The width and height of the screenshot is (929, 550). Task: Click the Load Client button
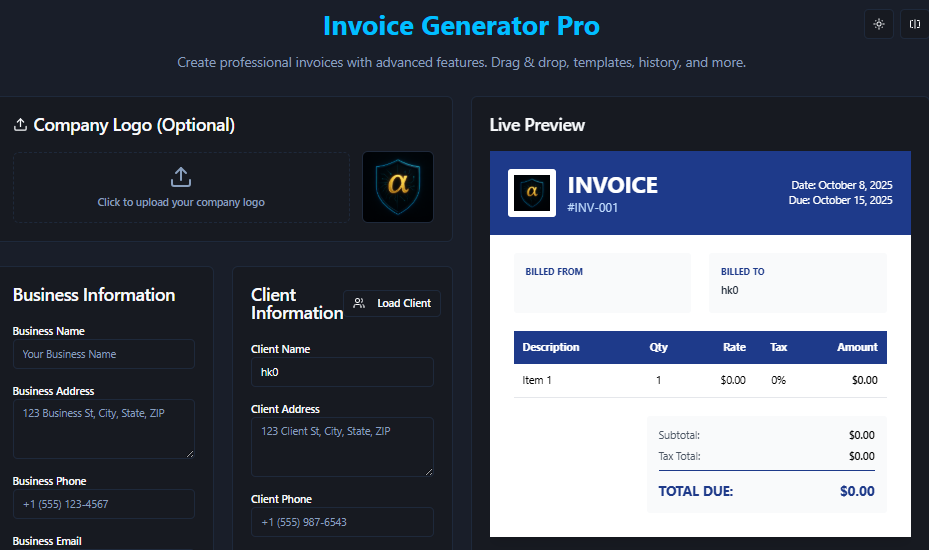pos(392,303)
